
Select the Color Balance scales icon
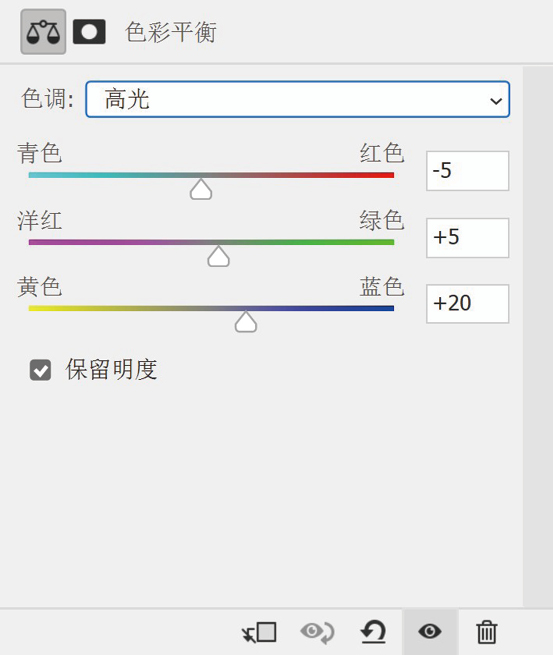43,32
